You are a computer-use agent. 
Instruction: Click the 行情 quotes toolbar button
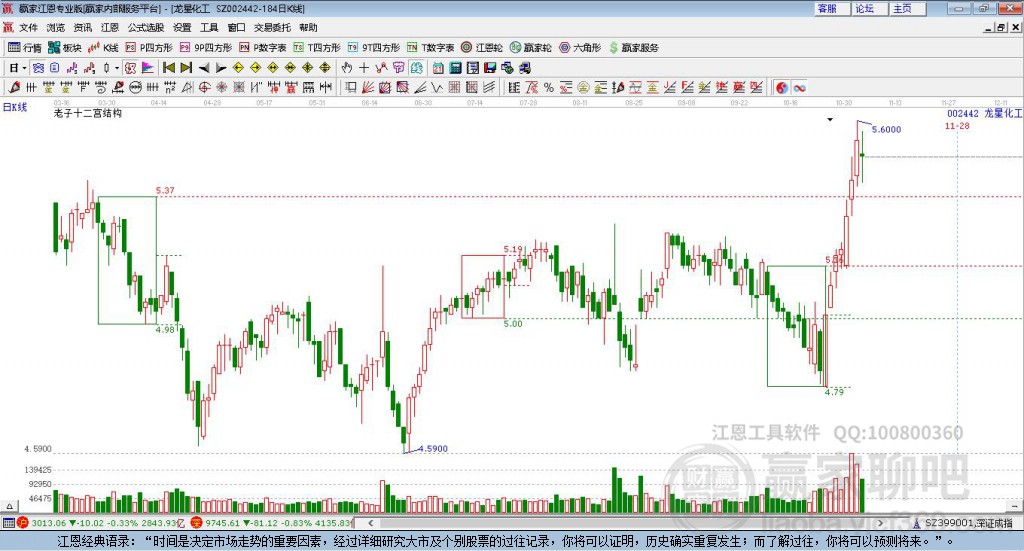pyautogui.click(x=24, y=48)
